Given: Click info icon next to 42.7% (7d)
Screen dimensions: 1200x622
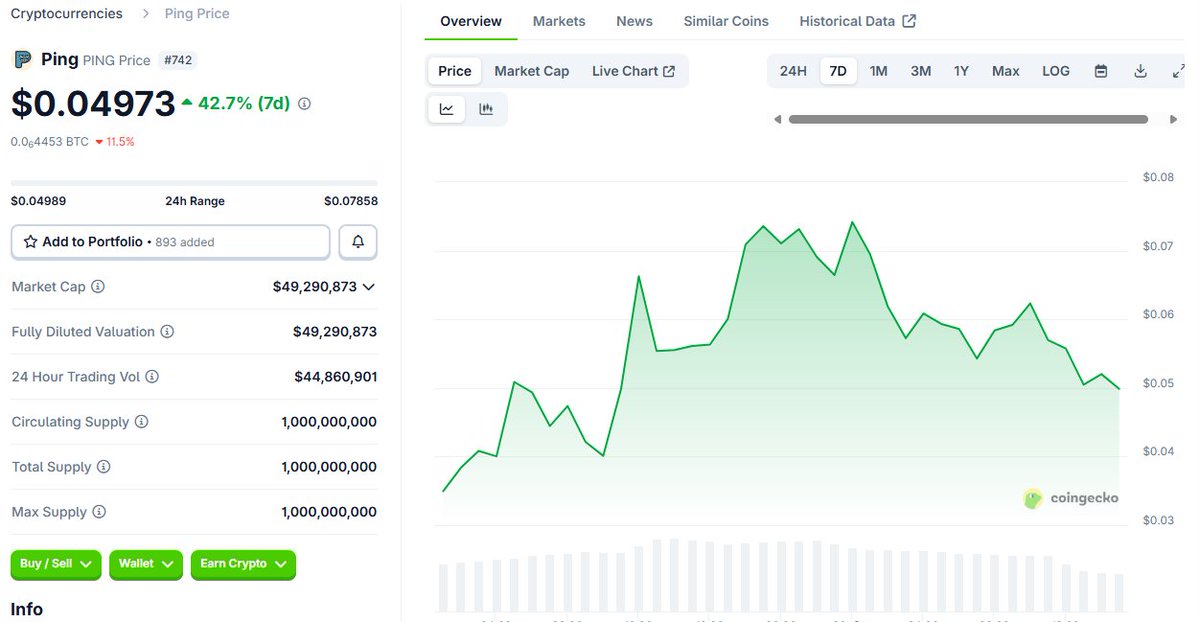Looking at the screenshot, I should pos(304,103).
